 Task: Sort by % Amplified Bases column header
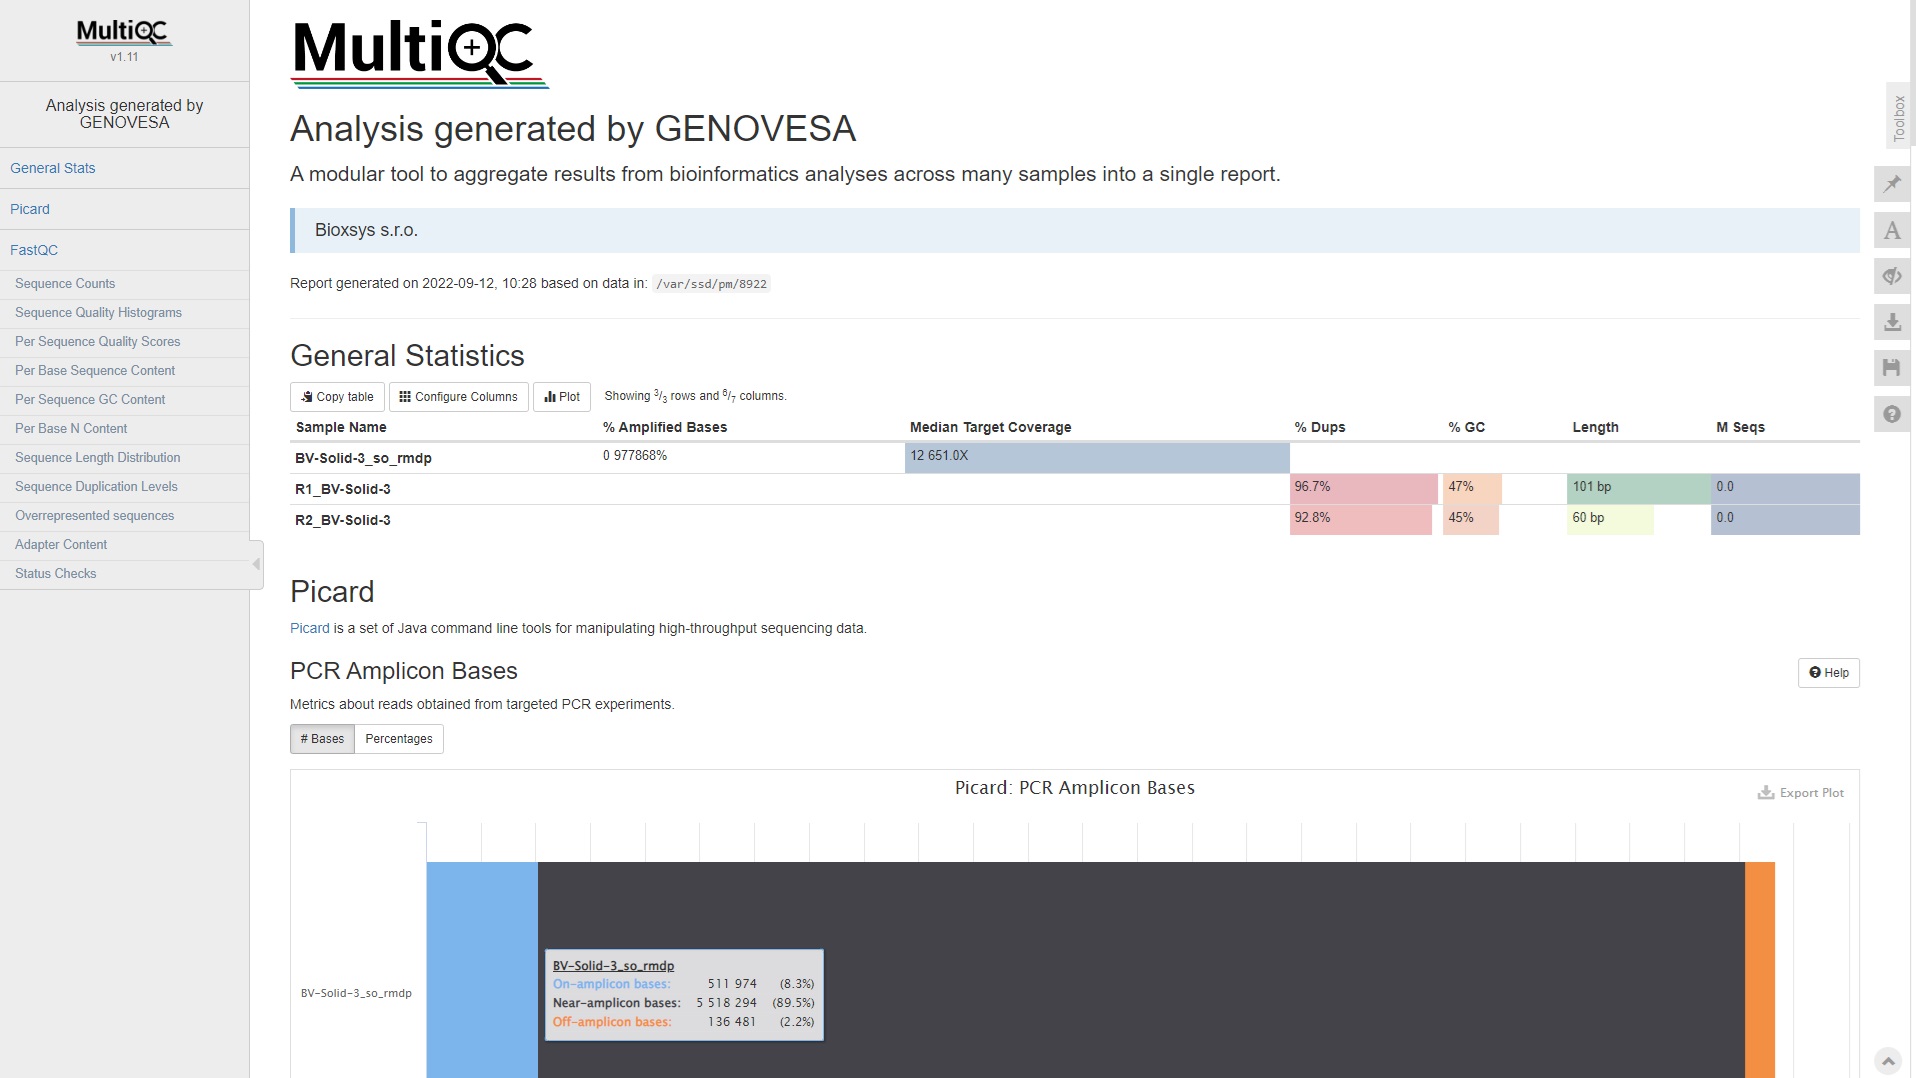tap(665, 427)
